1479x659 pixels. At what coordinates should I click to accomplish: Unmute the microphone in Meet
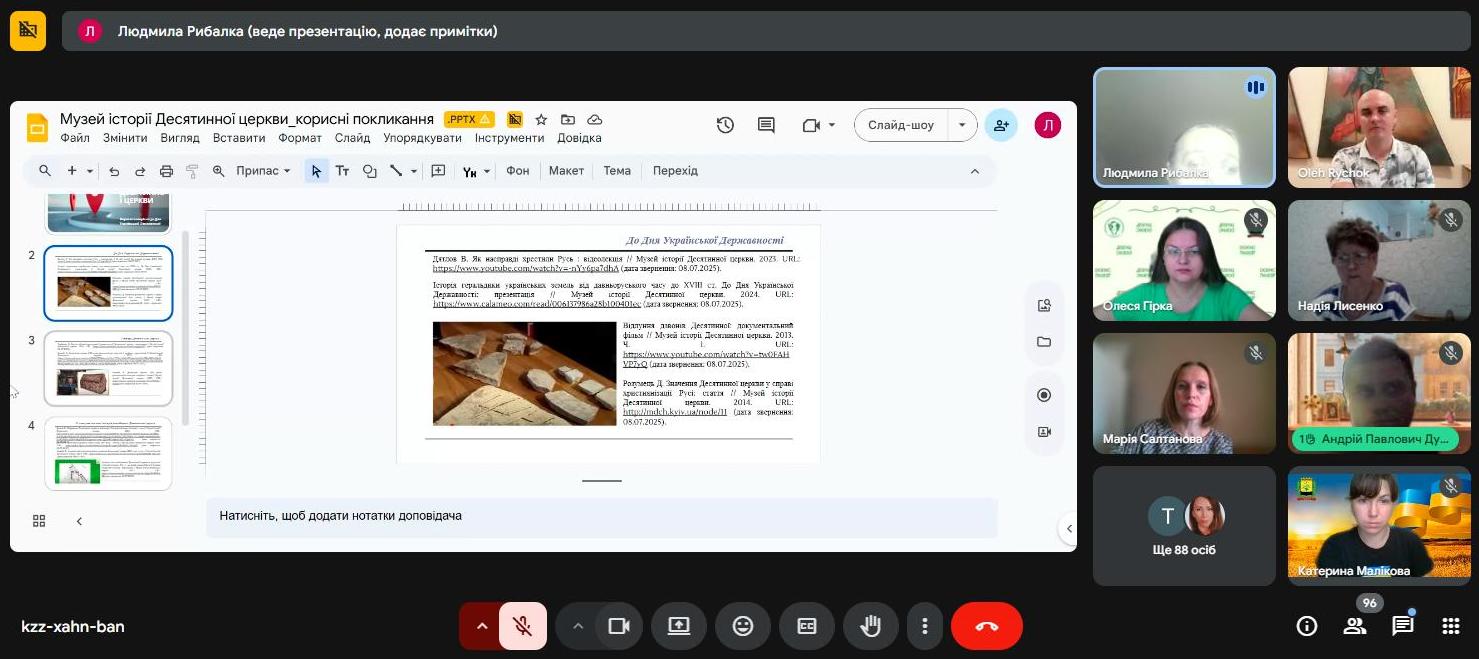522,626
